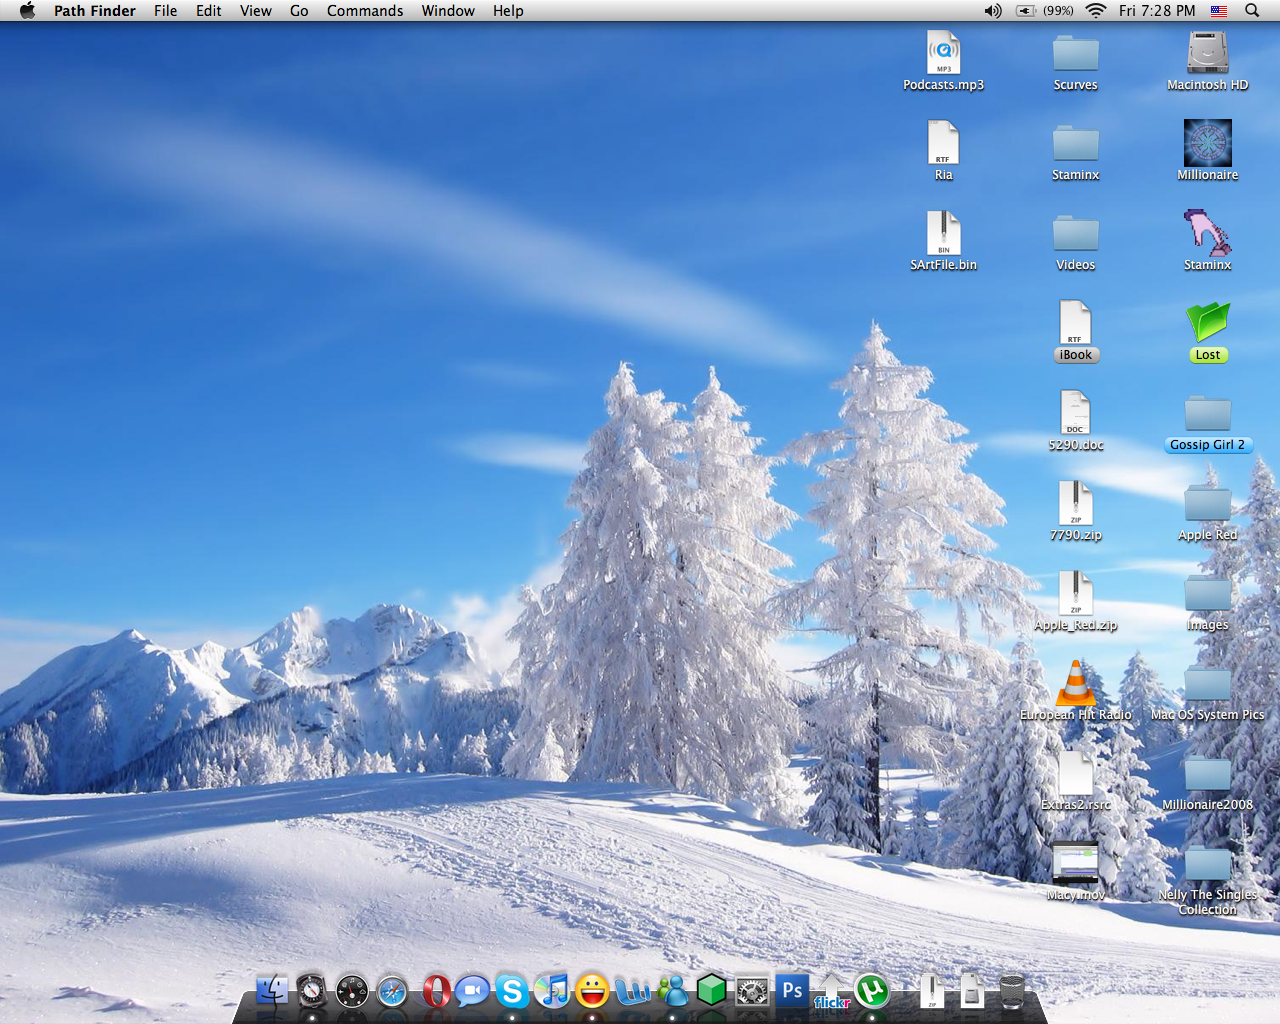
Task: Open Spotlight search magnifier
Action: click(1252, 10)
